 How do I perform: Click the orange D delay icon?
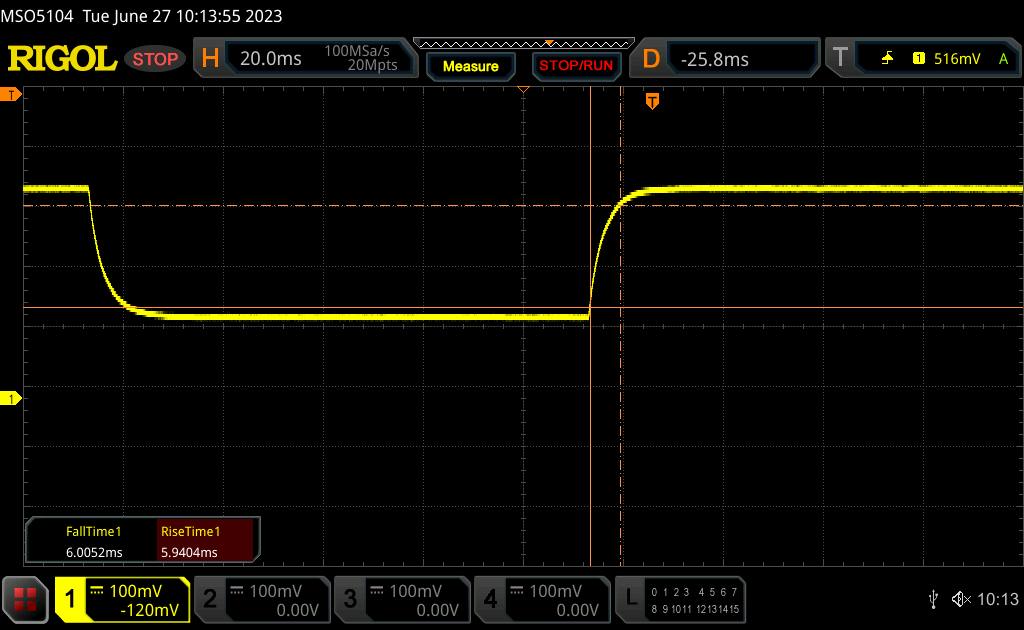click(651, 59)
